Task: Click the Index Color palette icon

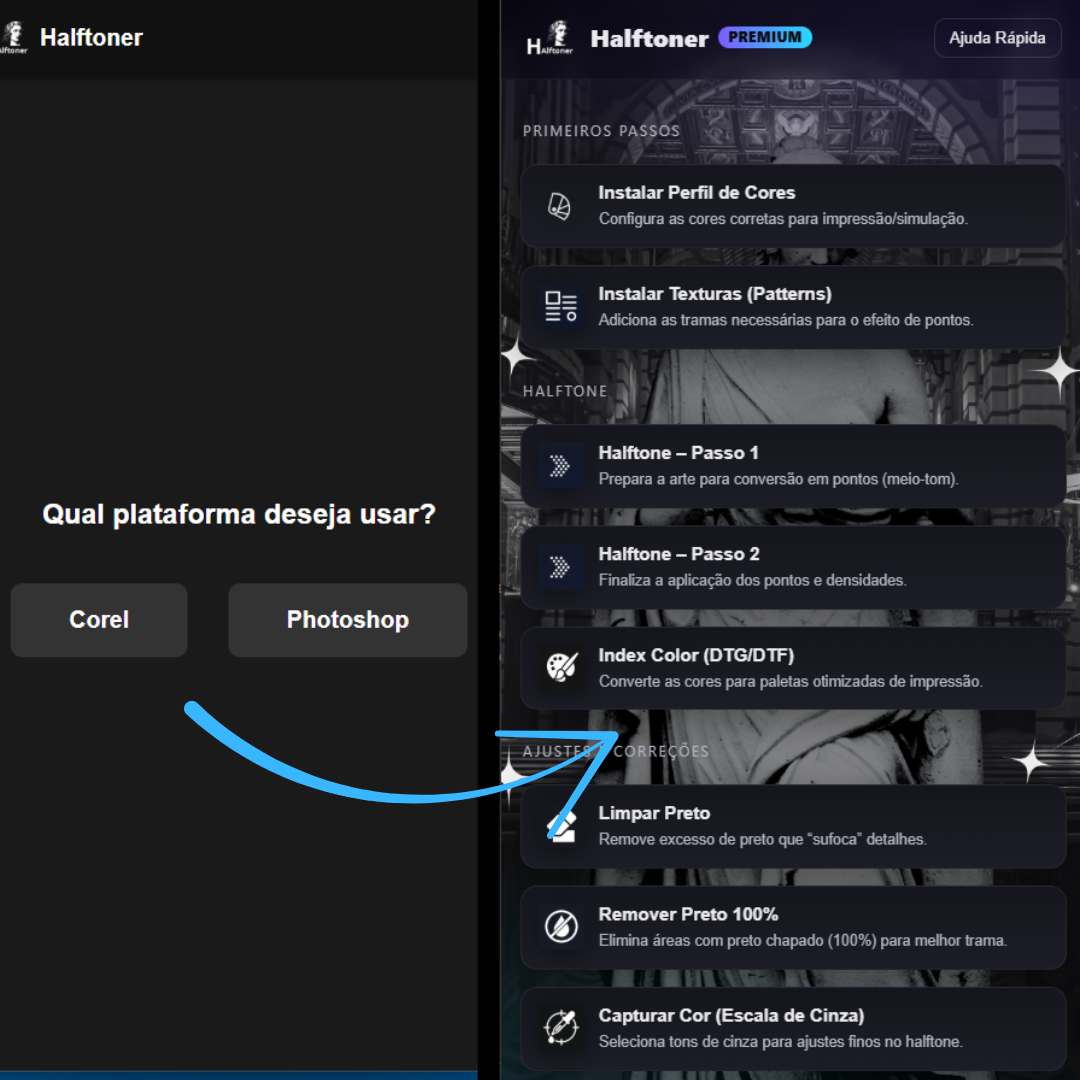Action: 560,668
